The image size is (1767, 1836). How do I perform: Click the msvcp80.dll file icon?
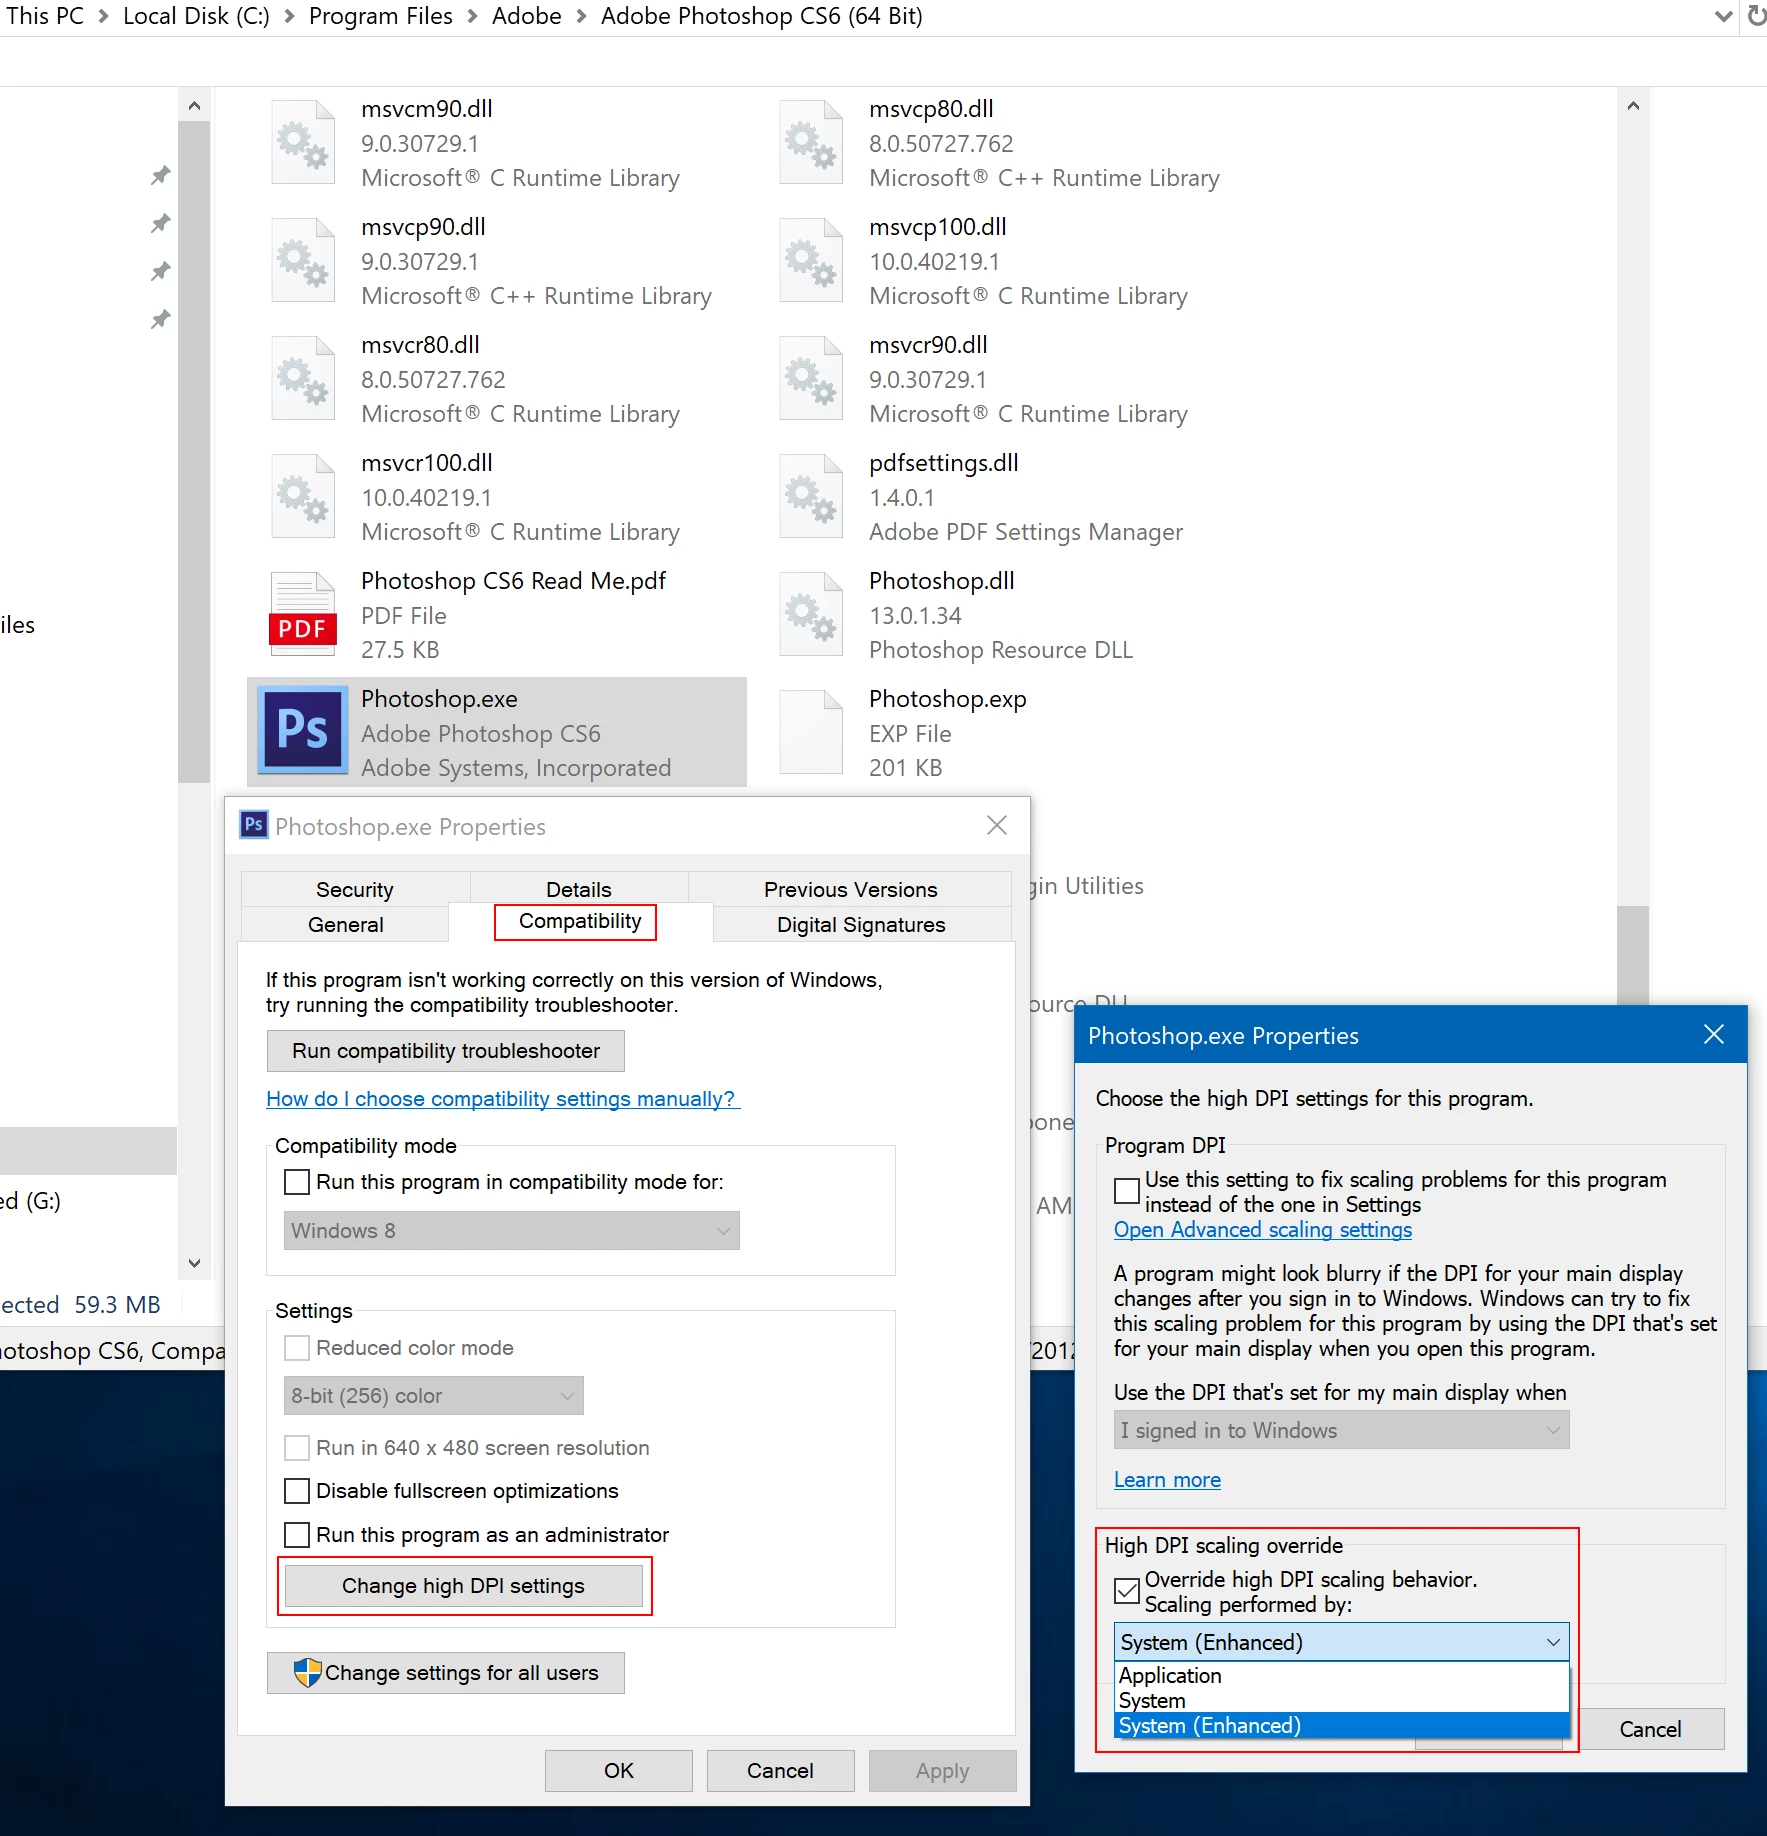point(811,142)
